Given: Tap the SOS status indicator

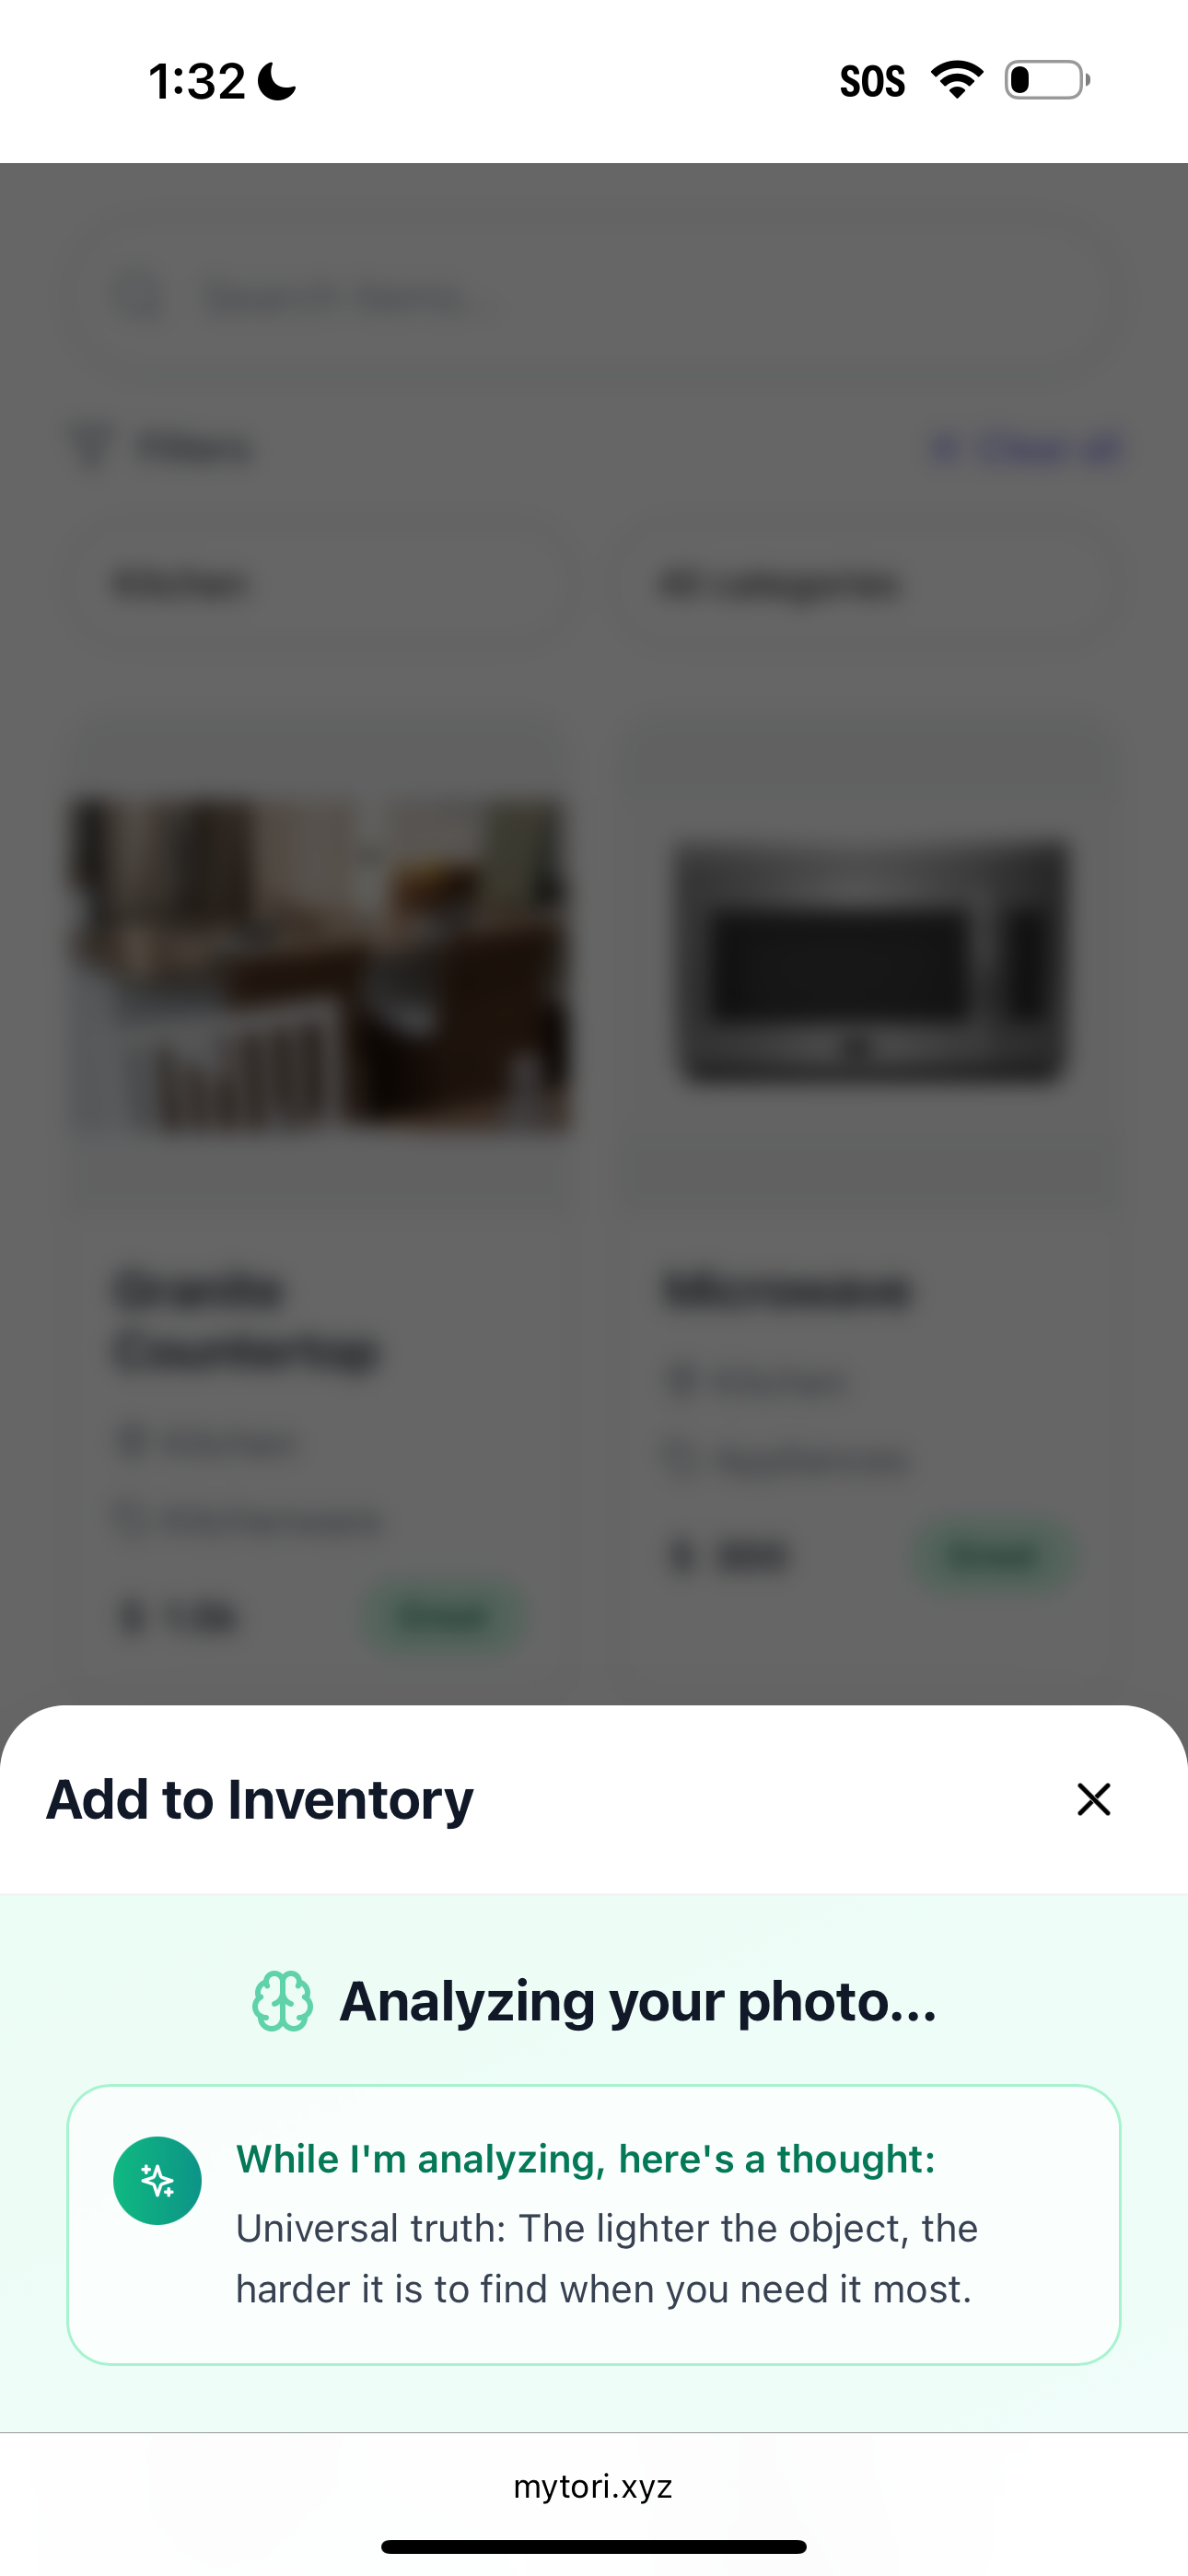Looking at the screenshot, I should click(x=872, y=81).
